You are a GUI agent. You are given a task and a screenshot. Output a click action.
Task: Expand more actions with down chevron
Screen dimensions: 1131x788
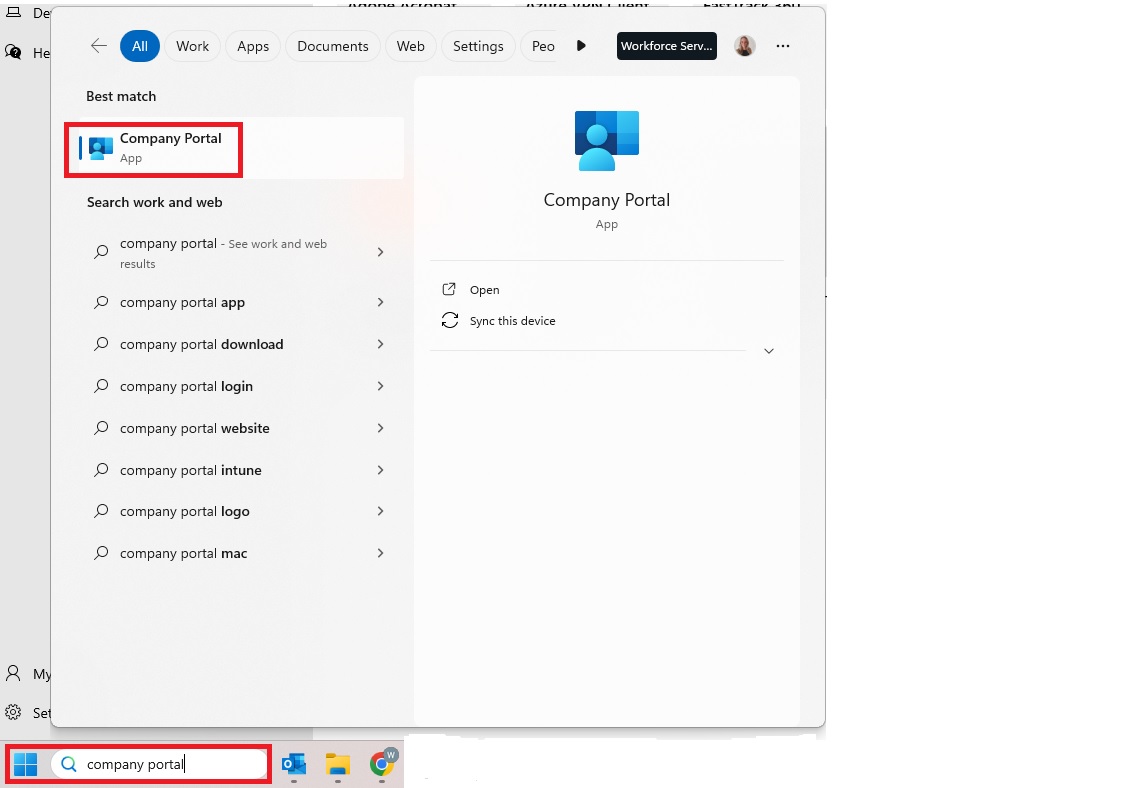point(769,351)
